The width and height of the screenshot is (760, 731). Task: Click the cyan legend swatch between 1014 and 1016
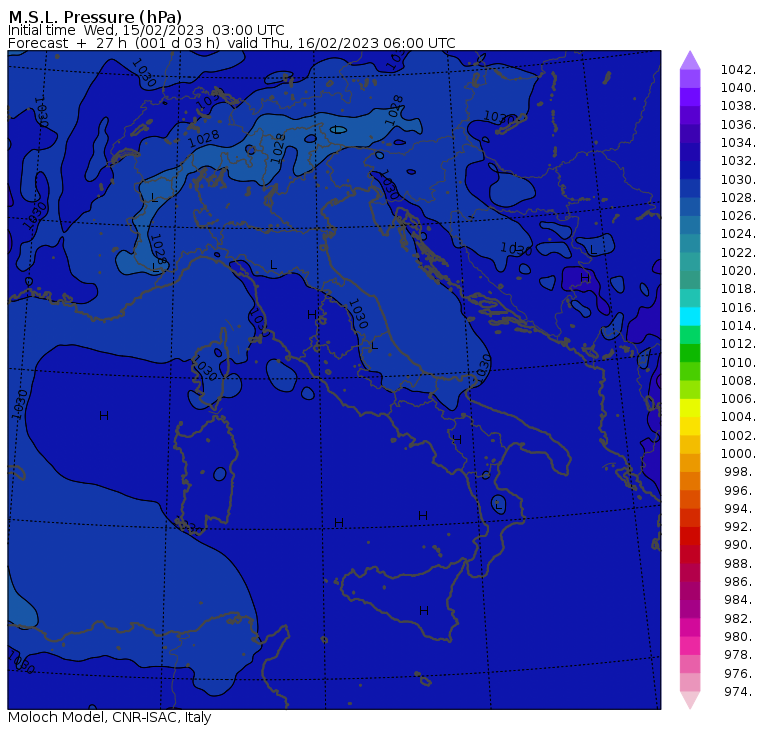690,316
